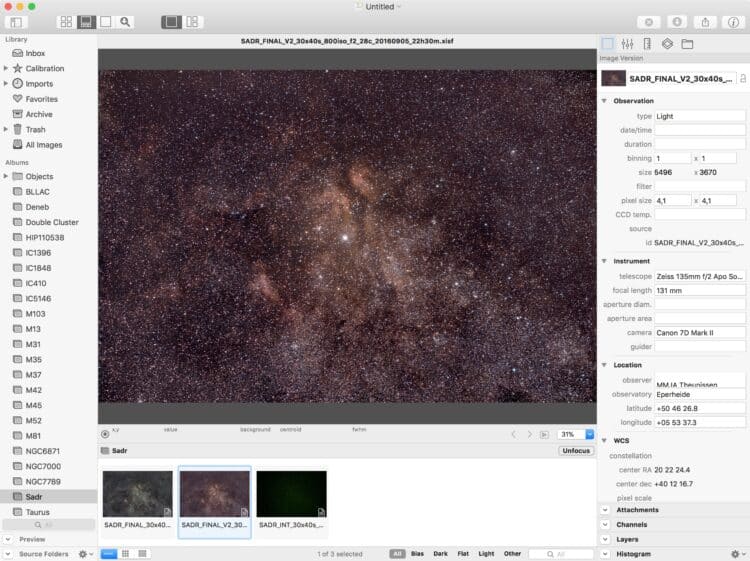Collapse the Observation section

604,101
